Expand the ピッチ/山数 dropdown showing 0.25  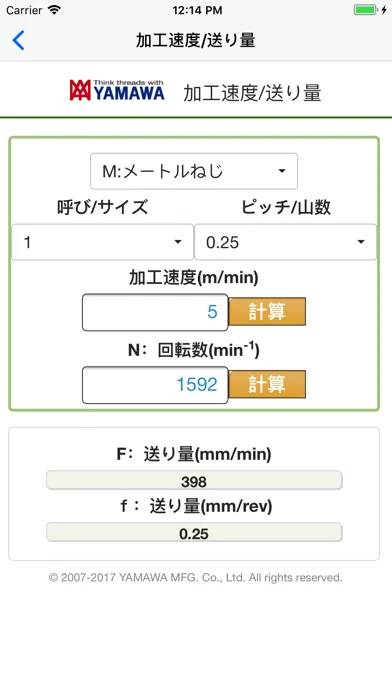(285, 242)
